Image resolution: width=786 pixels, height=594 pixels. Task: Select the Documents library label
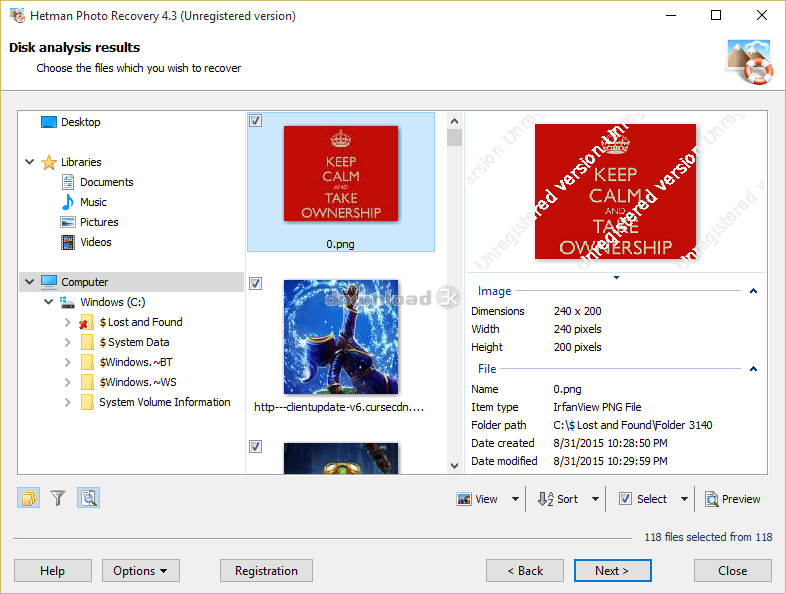click(107, 182)
